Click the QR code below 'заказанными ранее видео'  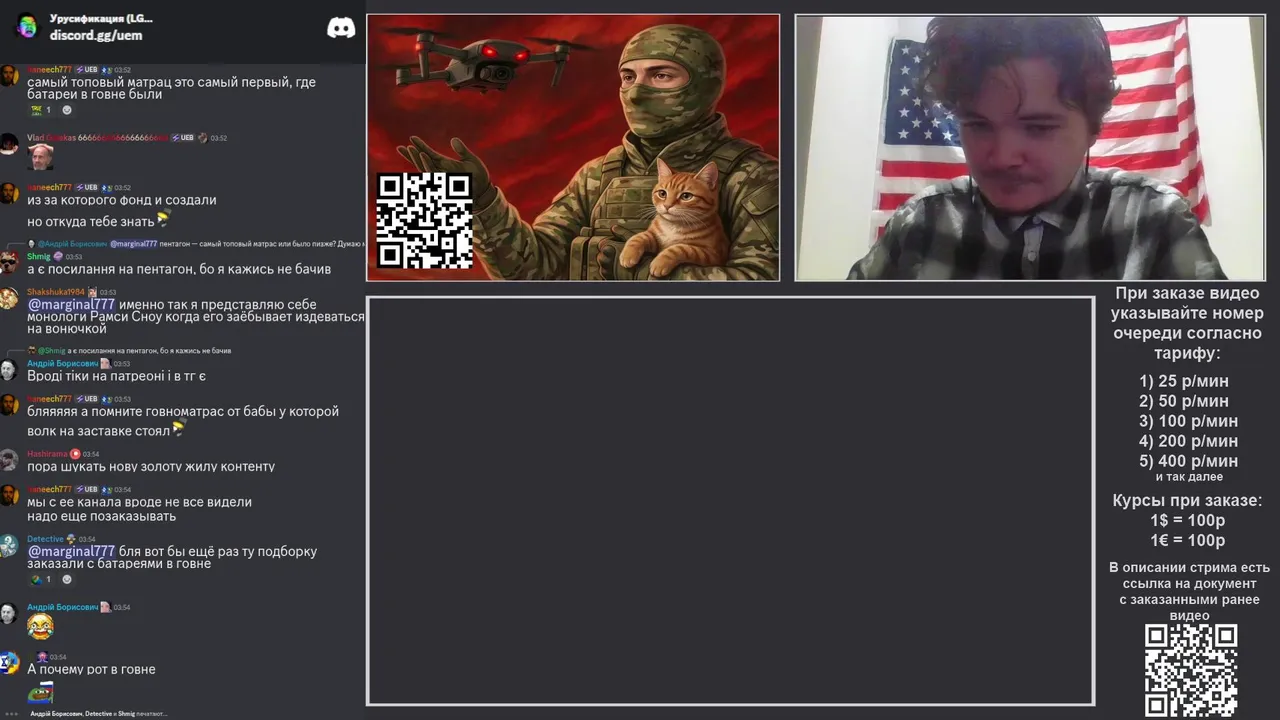(1190, 671)
